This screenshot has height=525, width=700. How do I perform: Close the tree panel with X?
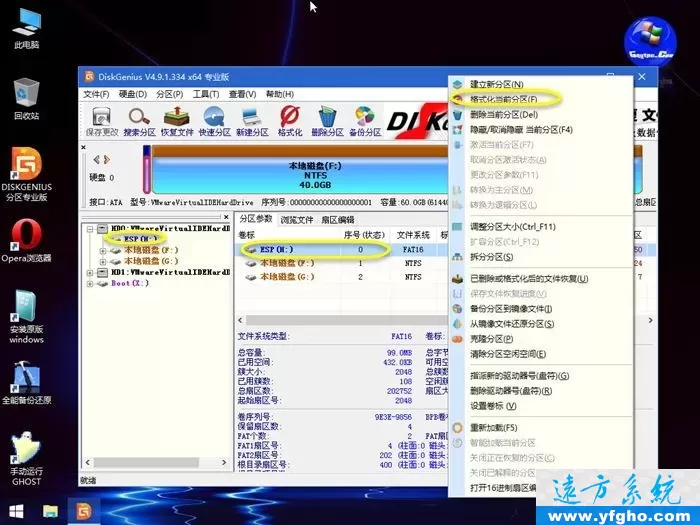click(226, 217)
